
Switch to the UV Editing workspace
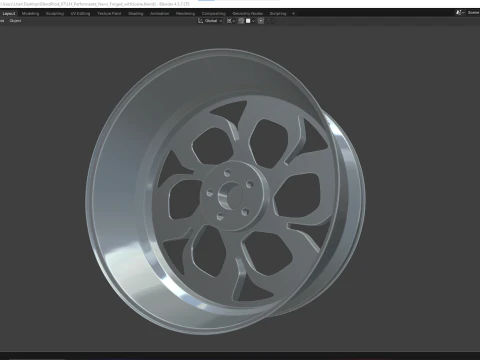(80, 14)
